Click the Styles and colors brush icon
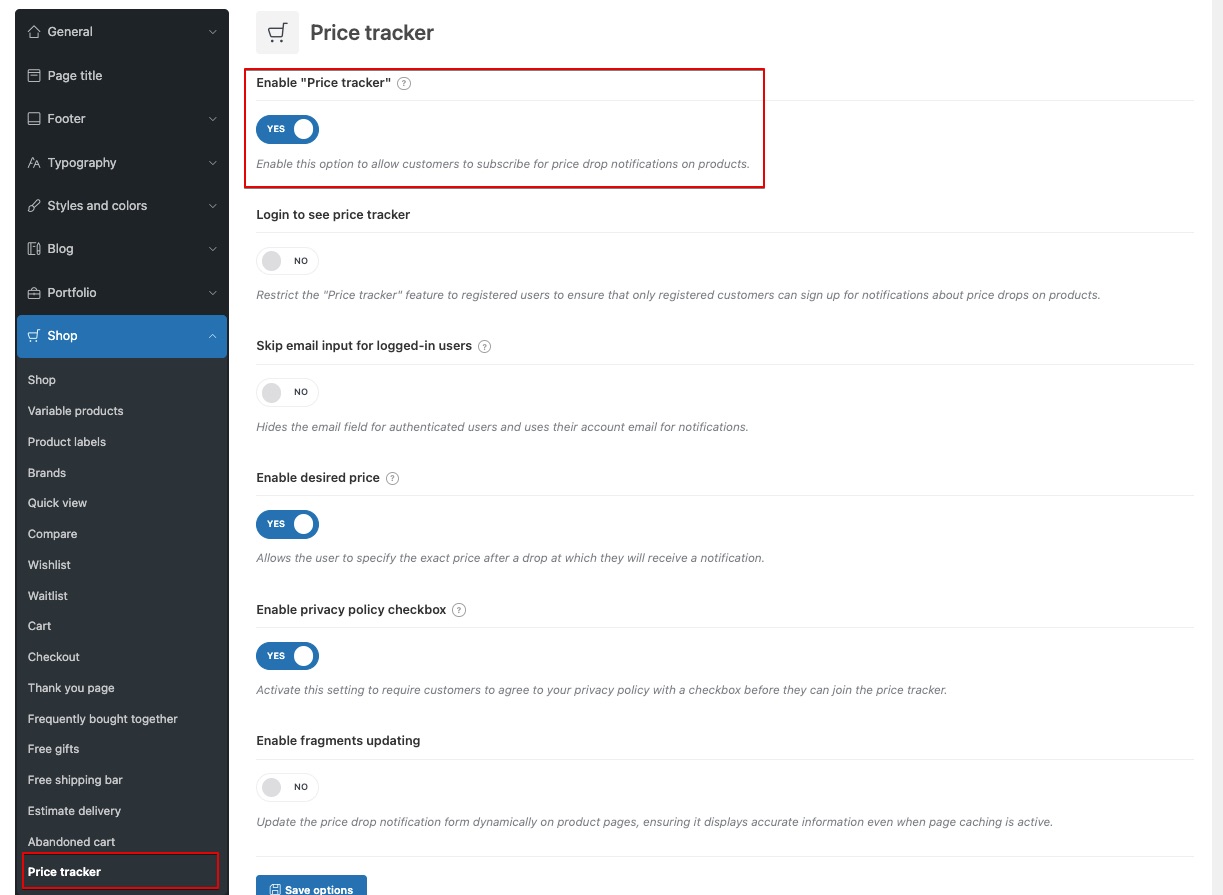1223x895 pixels. click(34, 206)
